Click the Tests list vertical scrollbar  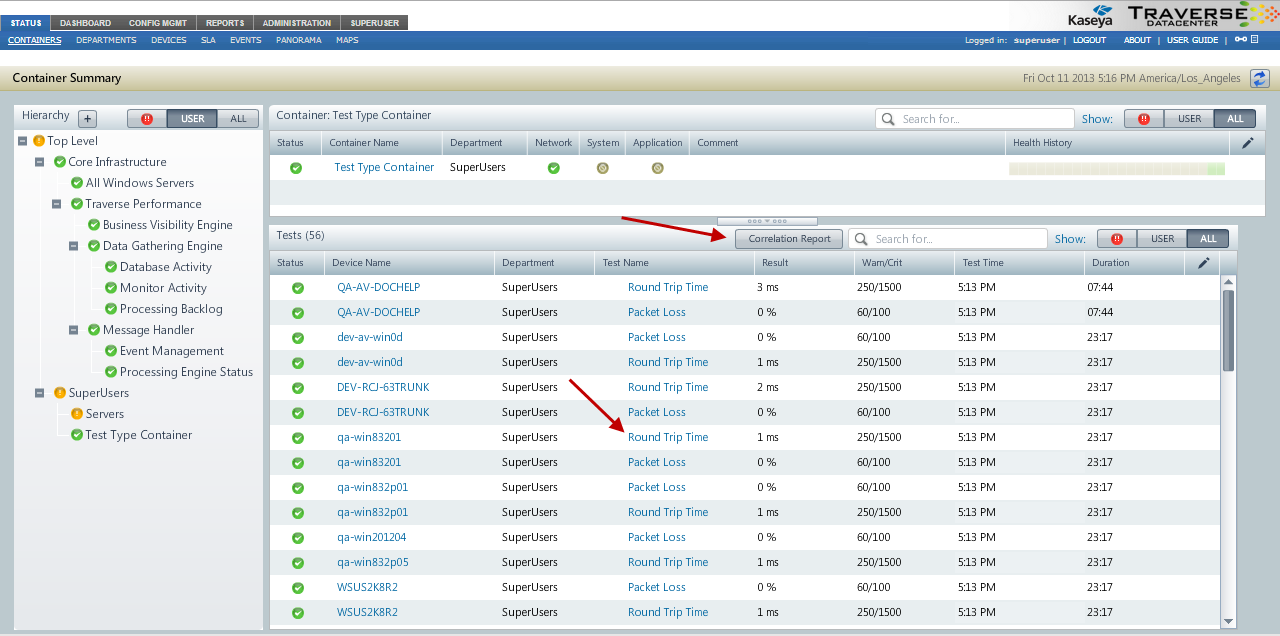pyautogui.click(x=1228, y=330)
